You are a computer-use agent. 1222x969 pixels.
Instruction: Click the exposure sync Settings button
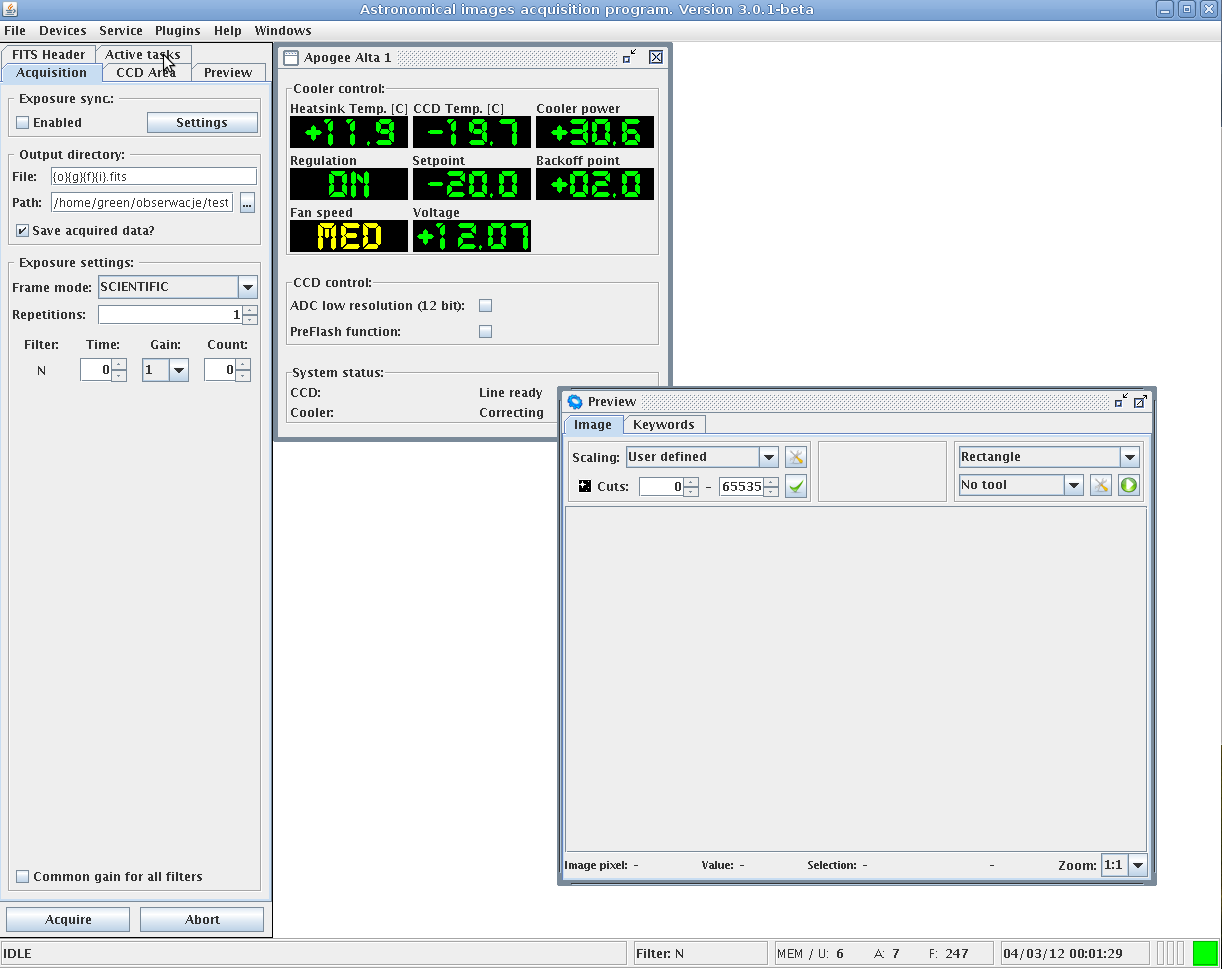pos(202,123)
